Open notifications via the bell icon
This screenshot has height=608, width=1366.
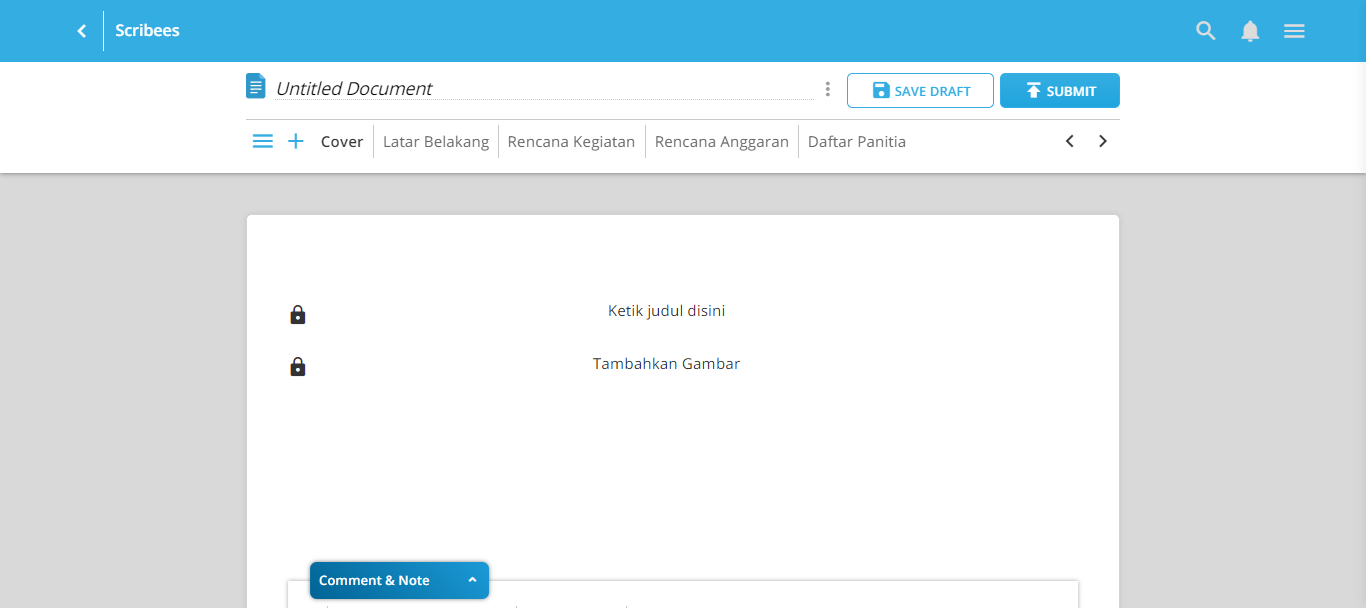tap(1250, 30)
